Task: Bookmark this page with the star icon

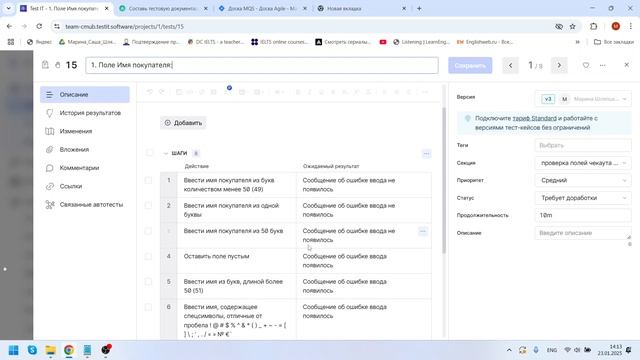Action: (x=573, y=27)
